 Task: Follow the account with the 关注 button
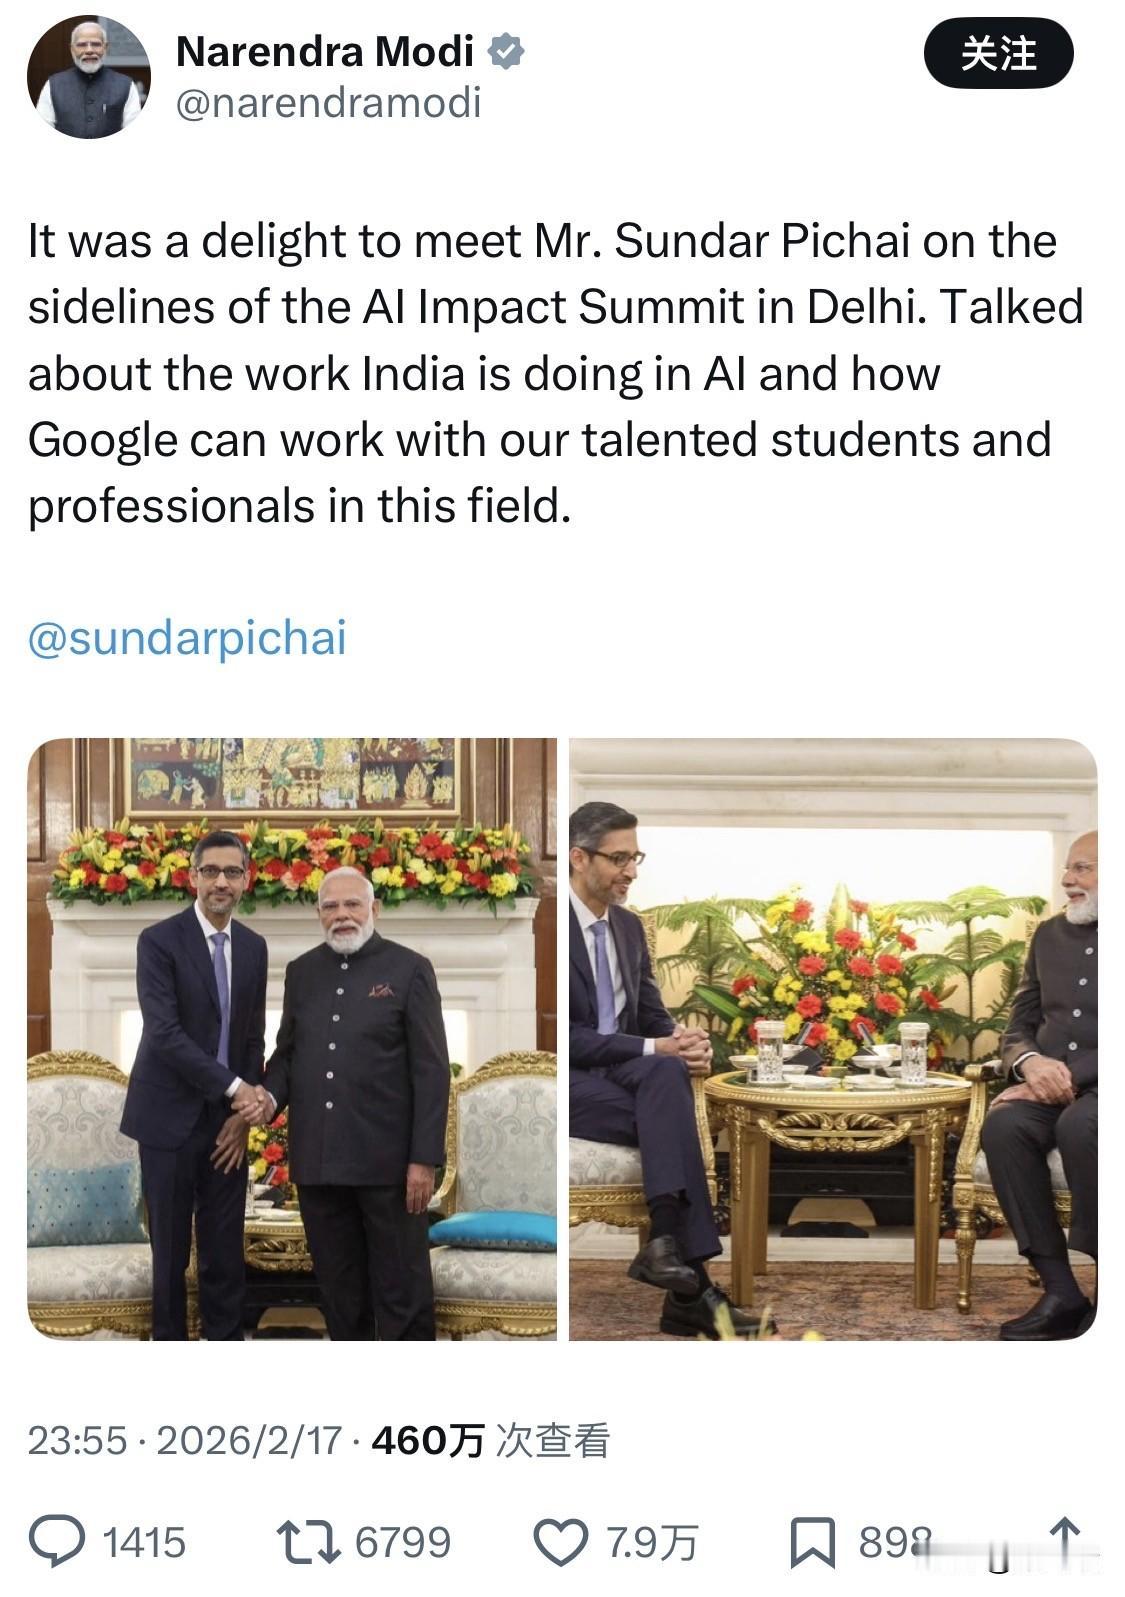click(x=998, y=54)
